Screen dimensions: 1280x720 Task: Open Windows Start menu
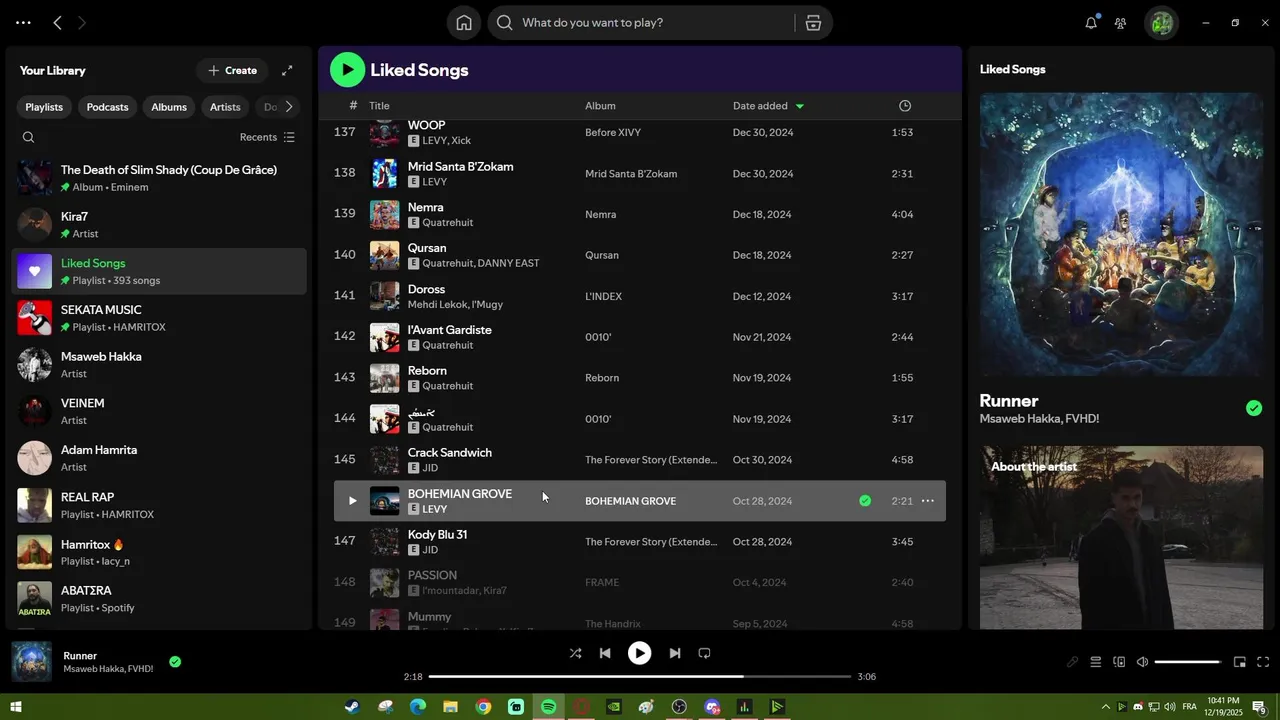pyautogui.click(x=16, y=707)
